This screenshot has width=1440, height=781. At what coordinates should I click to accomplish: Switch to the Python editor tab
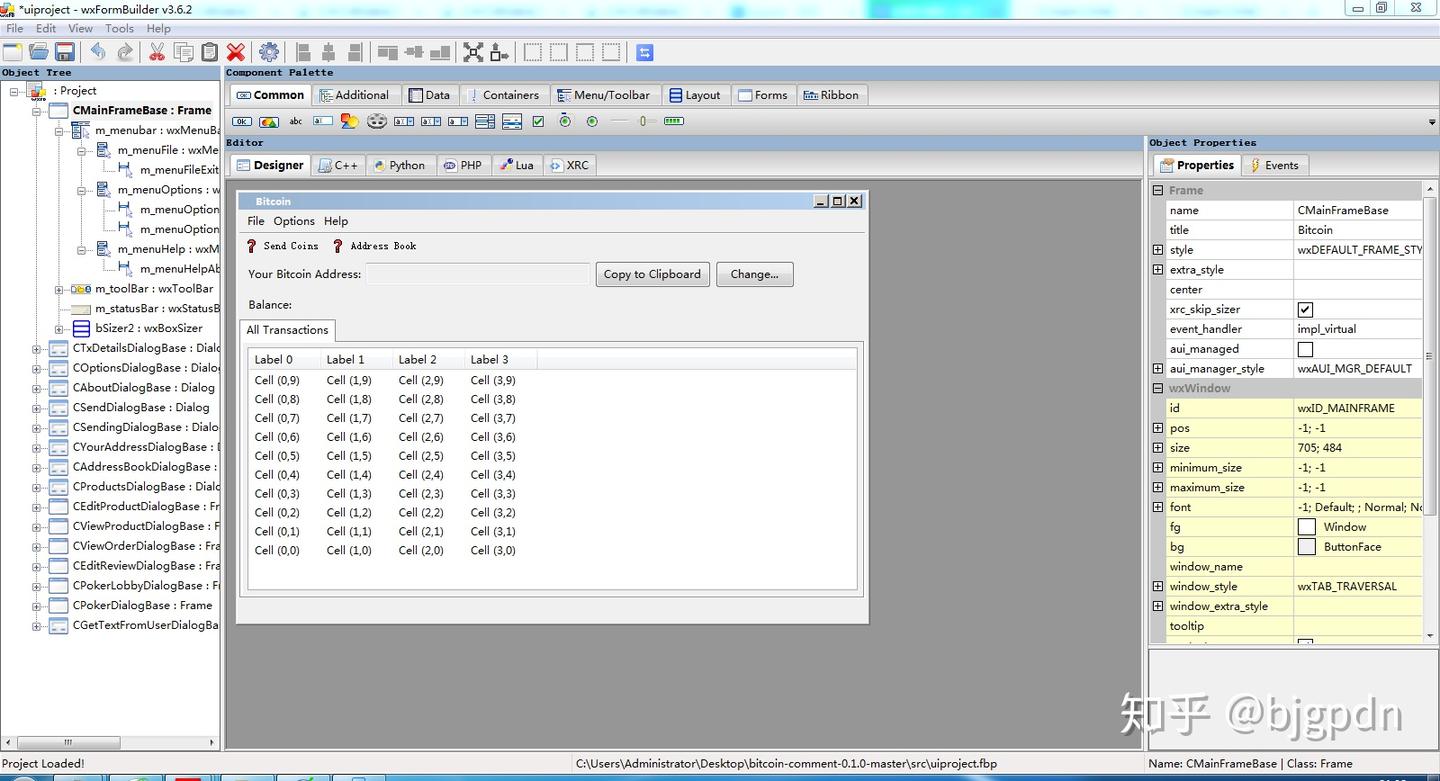(399, 165)
